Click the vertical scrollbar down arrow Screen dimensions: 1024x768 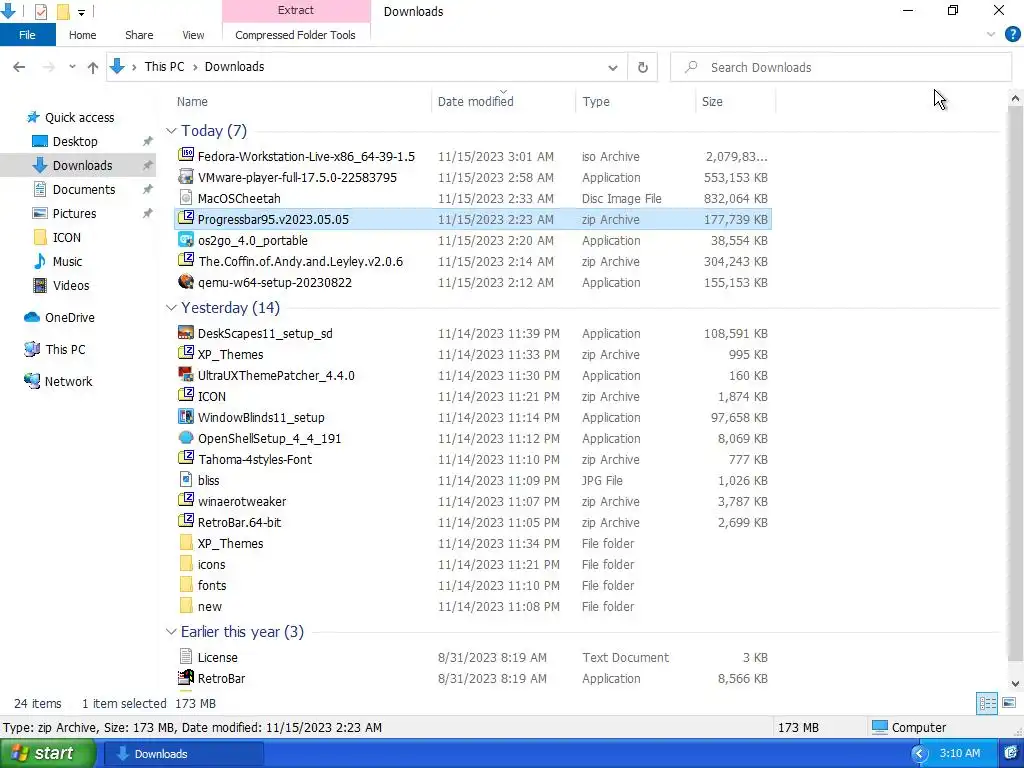pos(1015,684)
